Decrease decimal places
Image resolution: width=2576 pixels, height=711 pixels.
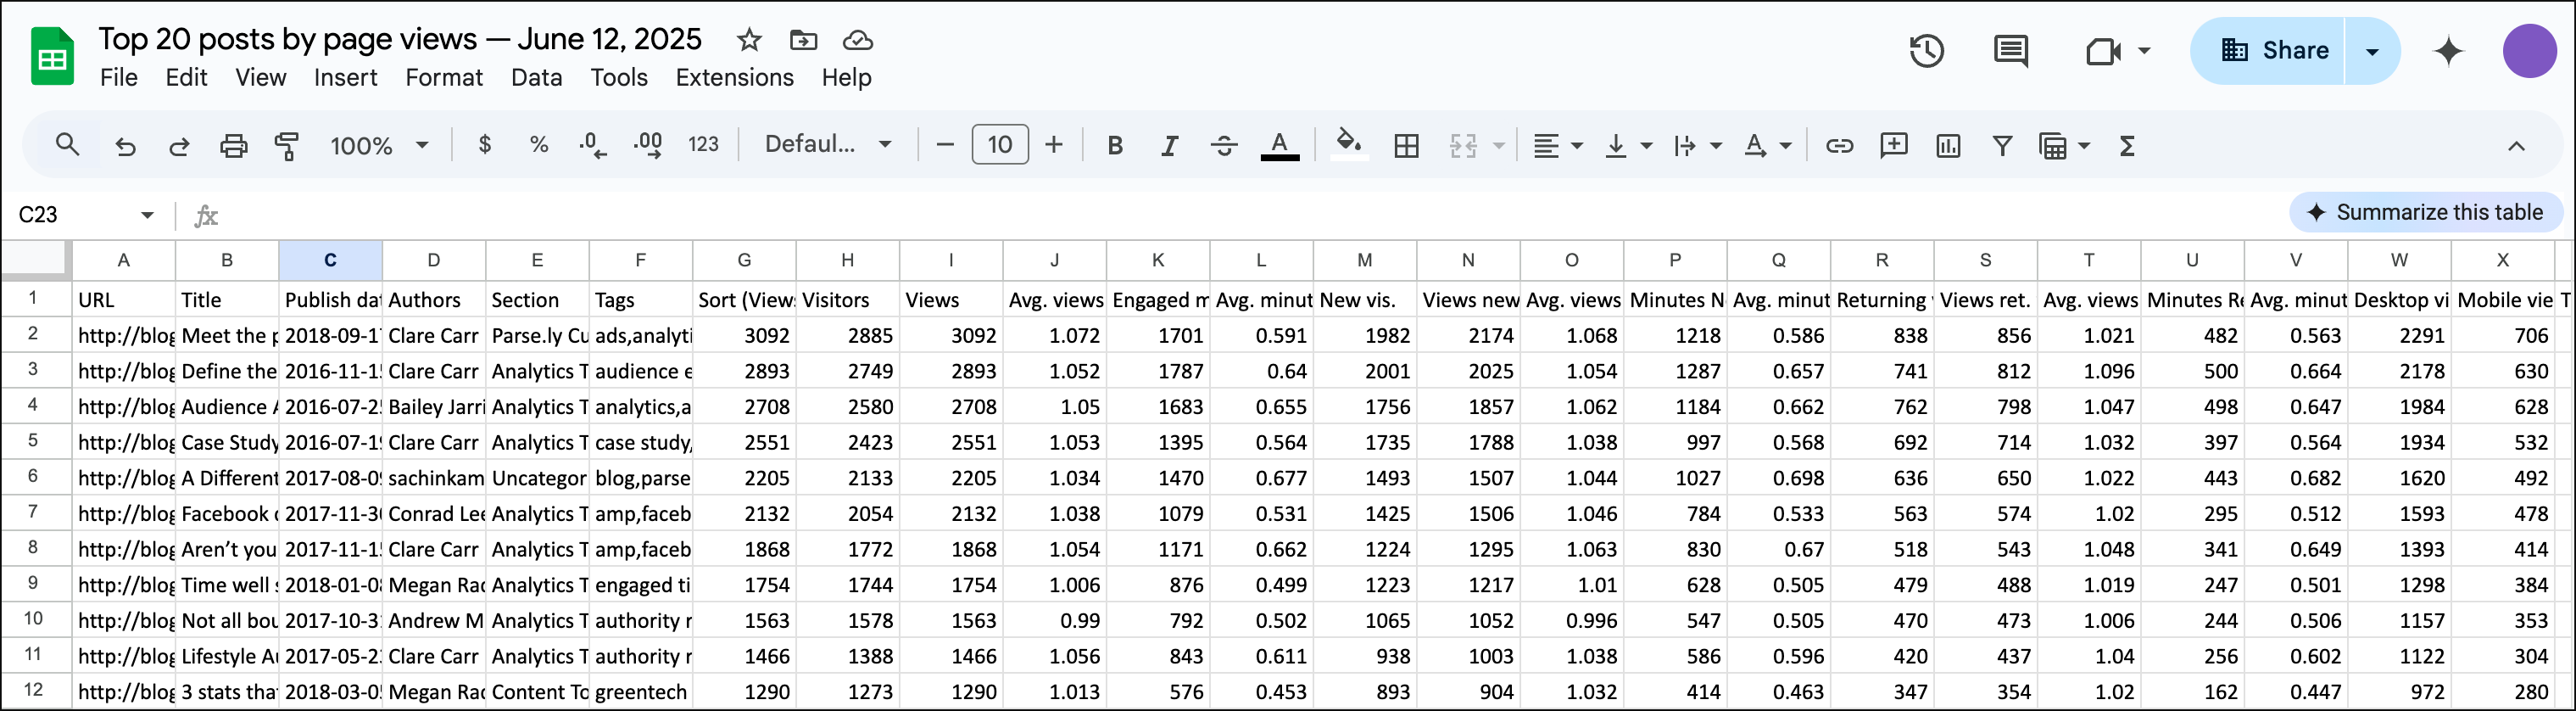click(592, 145)
